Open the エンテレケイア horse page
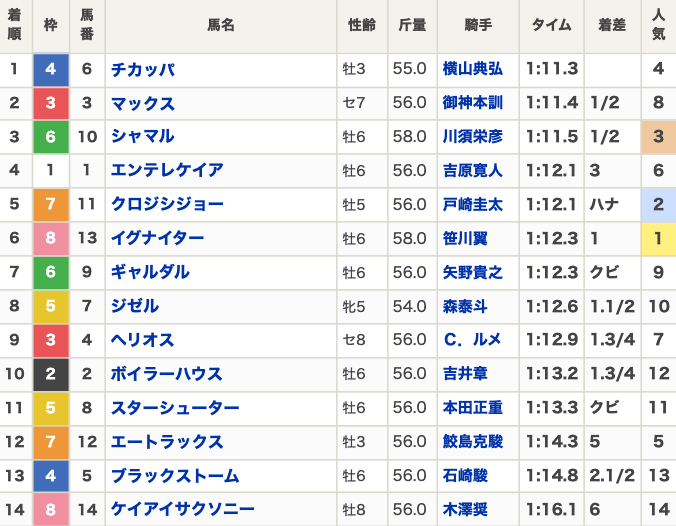The height and width of the screenshot is (526, 676). pyautogui.click(x=167, y=171)
